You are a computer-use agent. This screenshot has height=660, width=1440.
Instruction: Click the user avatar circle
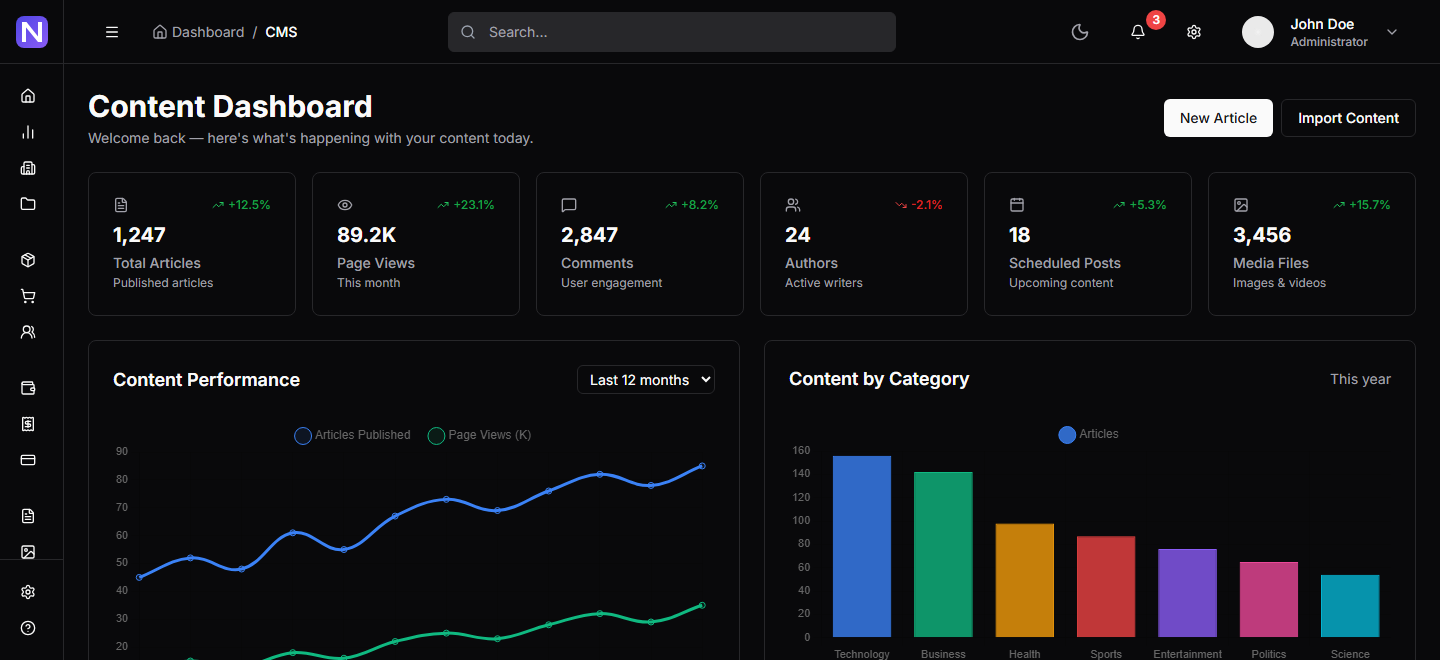click(x=1258, y=32)
